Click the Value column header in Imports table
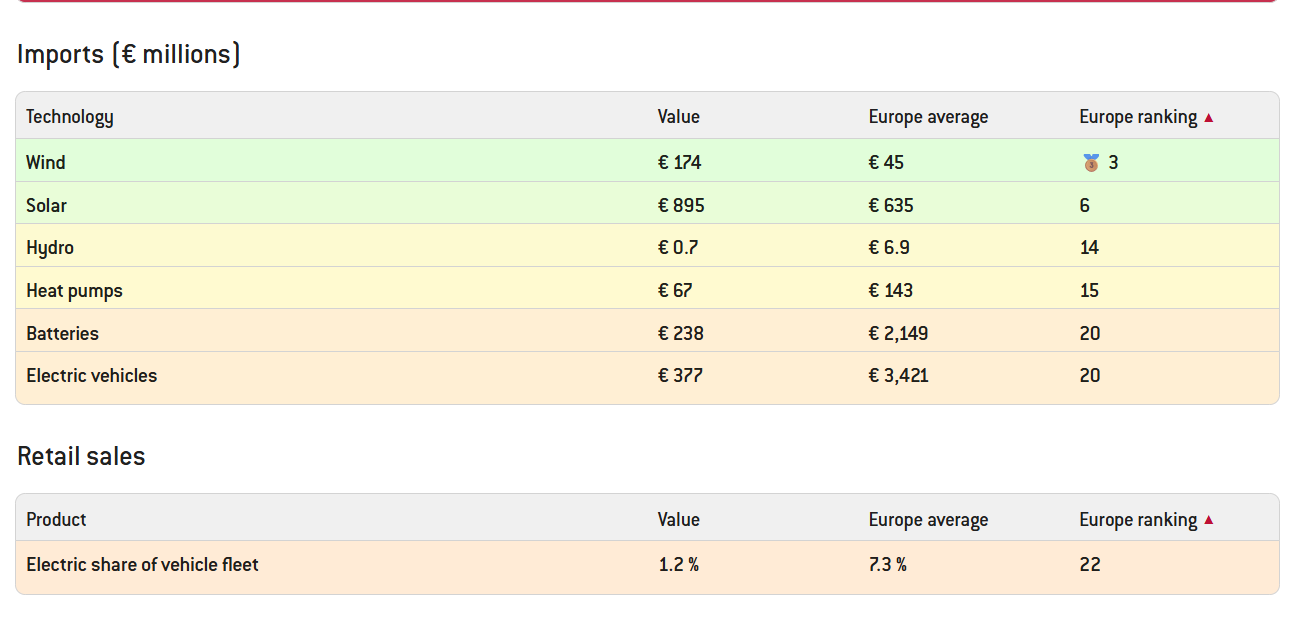This screenshot has width=1309, height=621. (679, 116)
